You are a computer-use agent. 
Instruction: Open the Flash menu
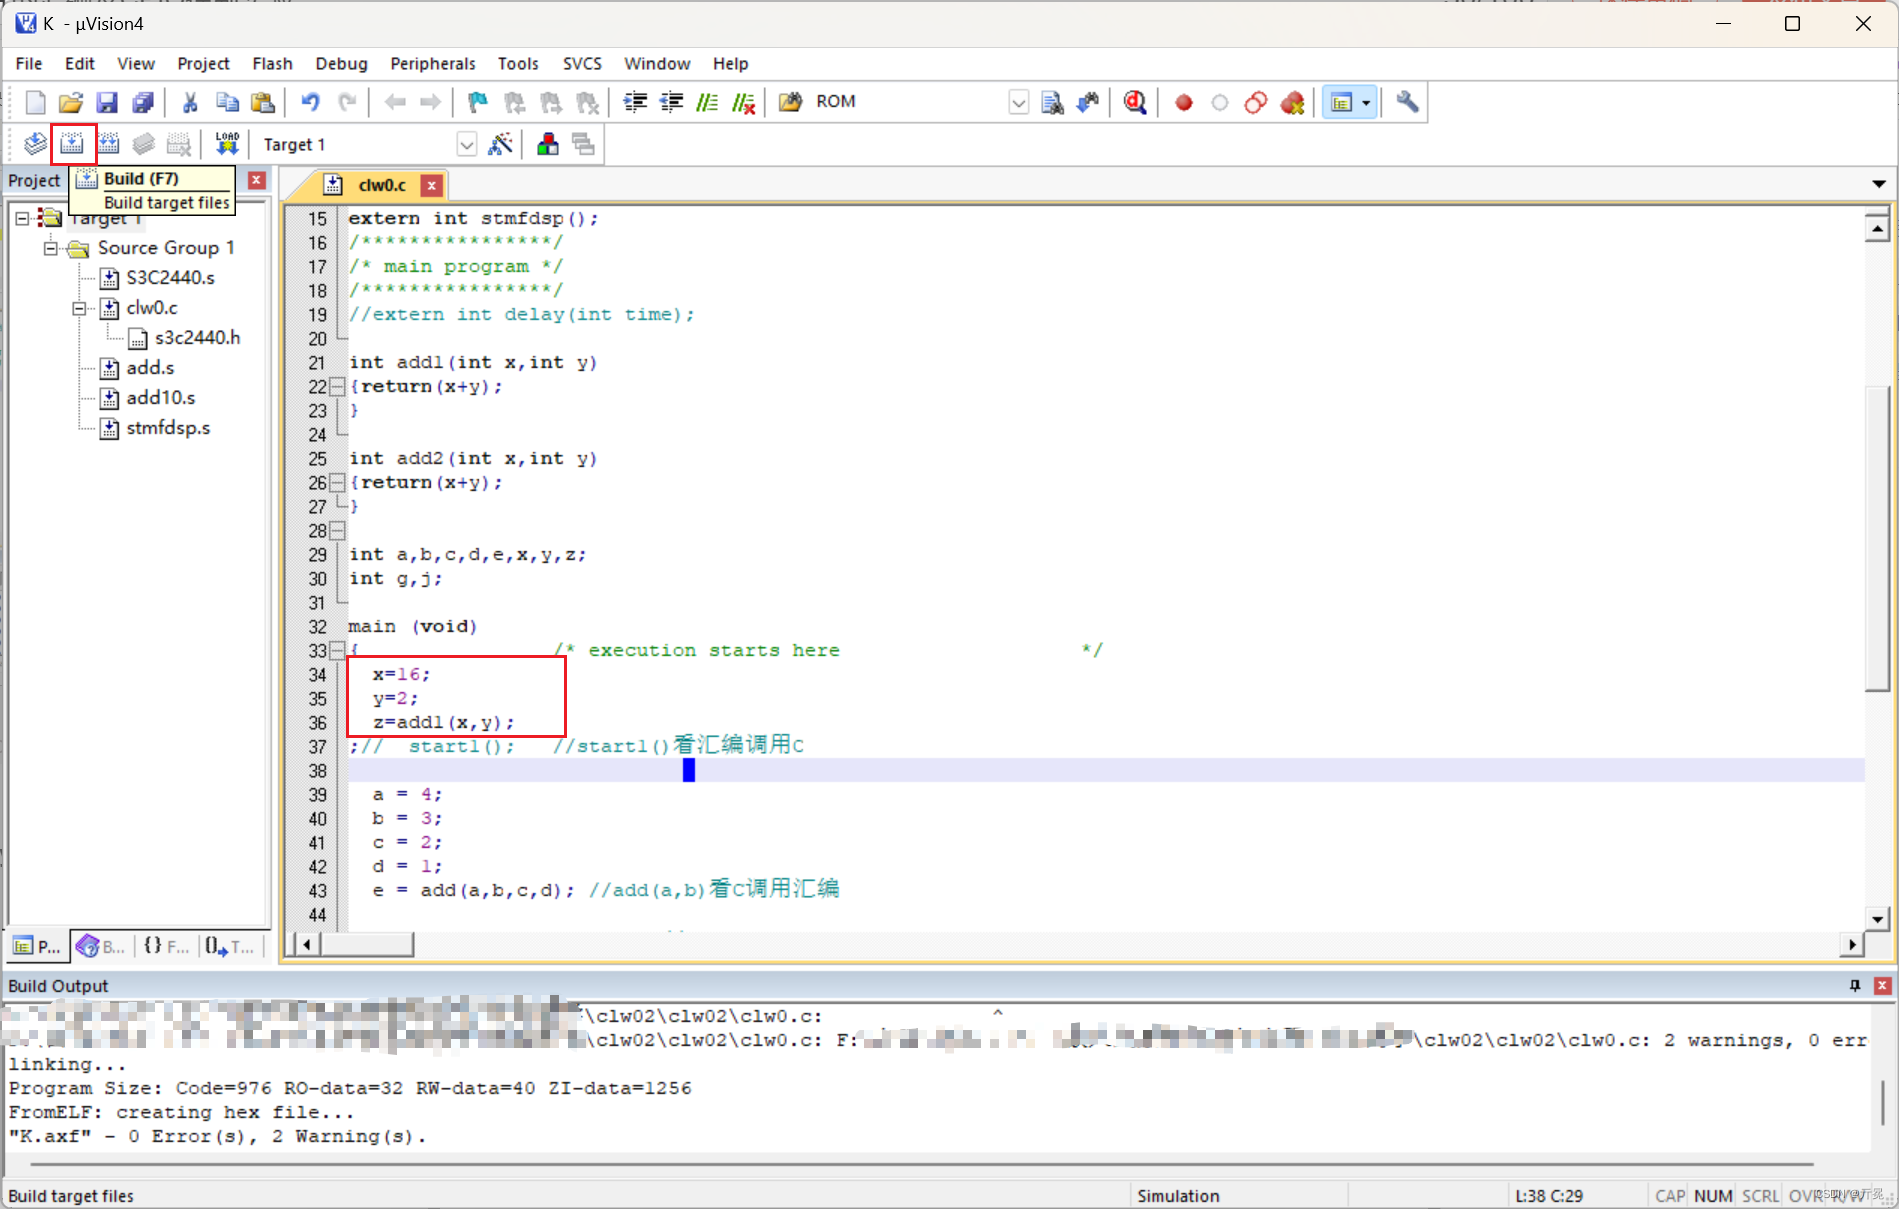tap(272, 63)
